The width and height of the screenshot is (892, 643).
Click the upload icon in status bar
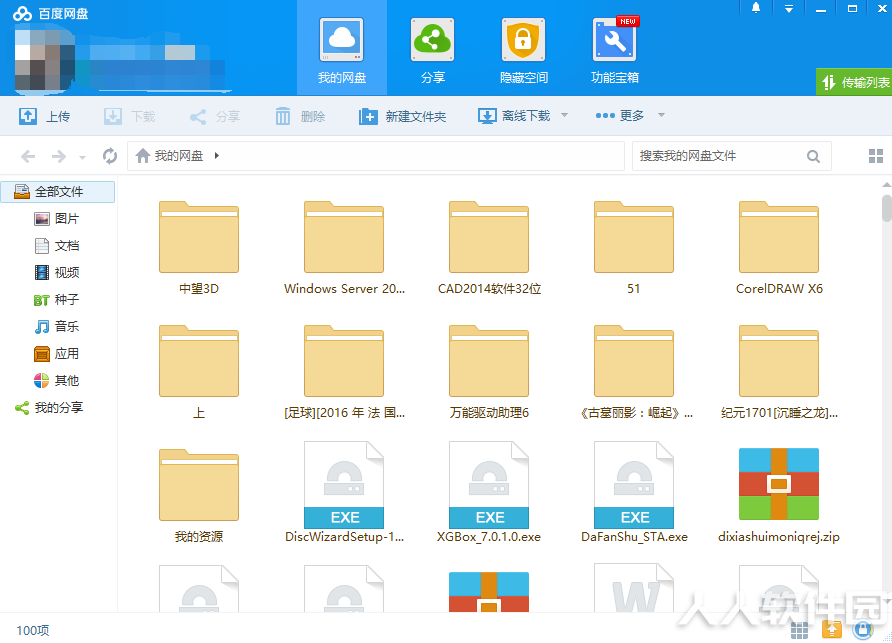tap(832, 629)
